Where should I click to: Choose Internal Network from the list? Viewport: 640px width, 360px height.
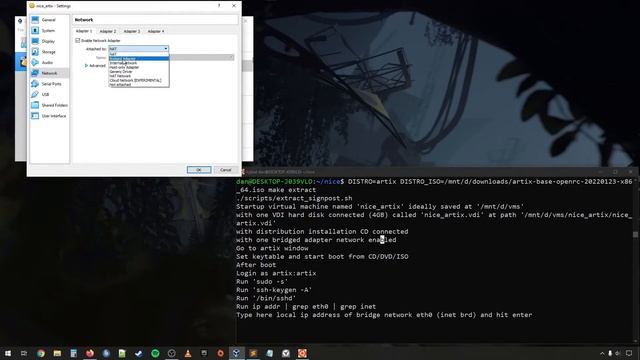tap(139, 63)
